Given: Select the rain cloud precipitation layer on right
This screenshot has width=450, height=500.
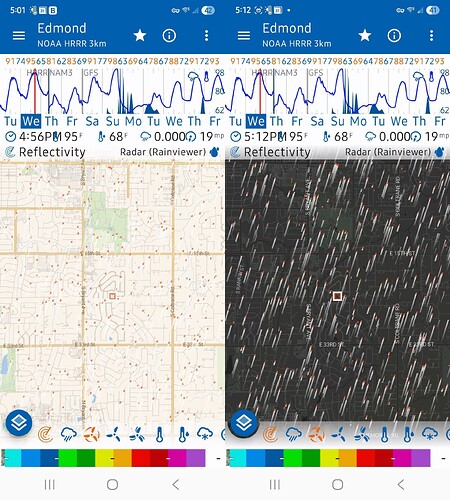Looking at the screenshot, I should (x=294, y=434).
